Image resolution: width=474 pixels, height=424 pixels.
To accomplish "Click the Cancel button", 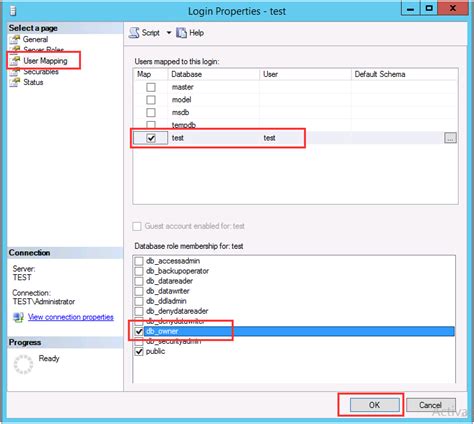I will tap(431, 405).
